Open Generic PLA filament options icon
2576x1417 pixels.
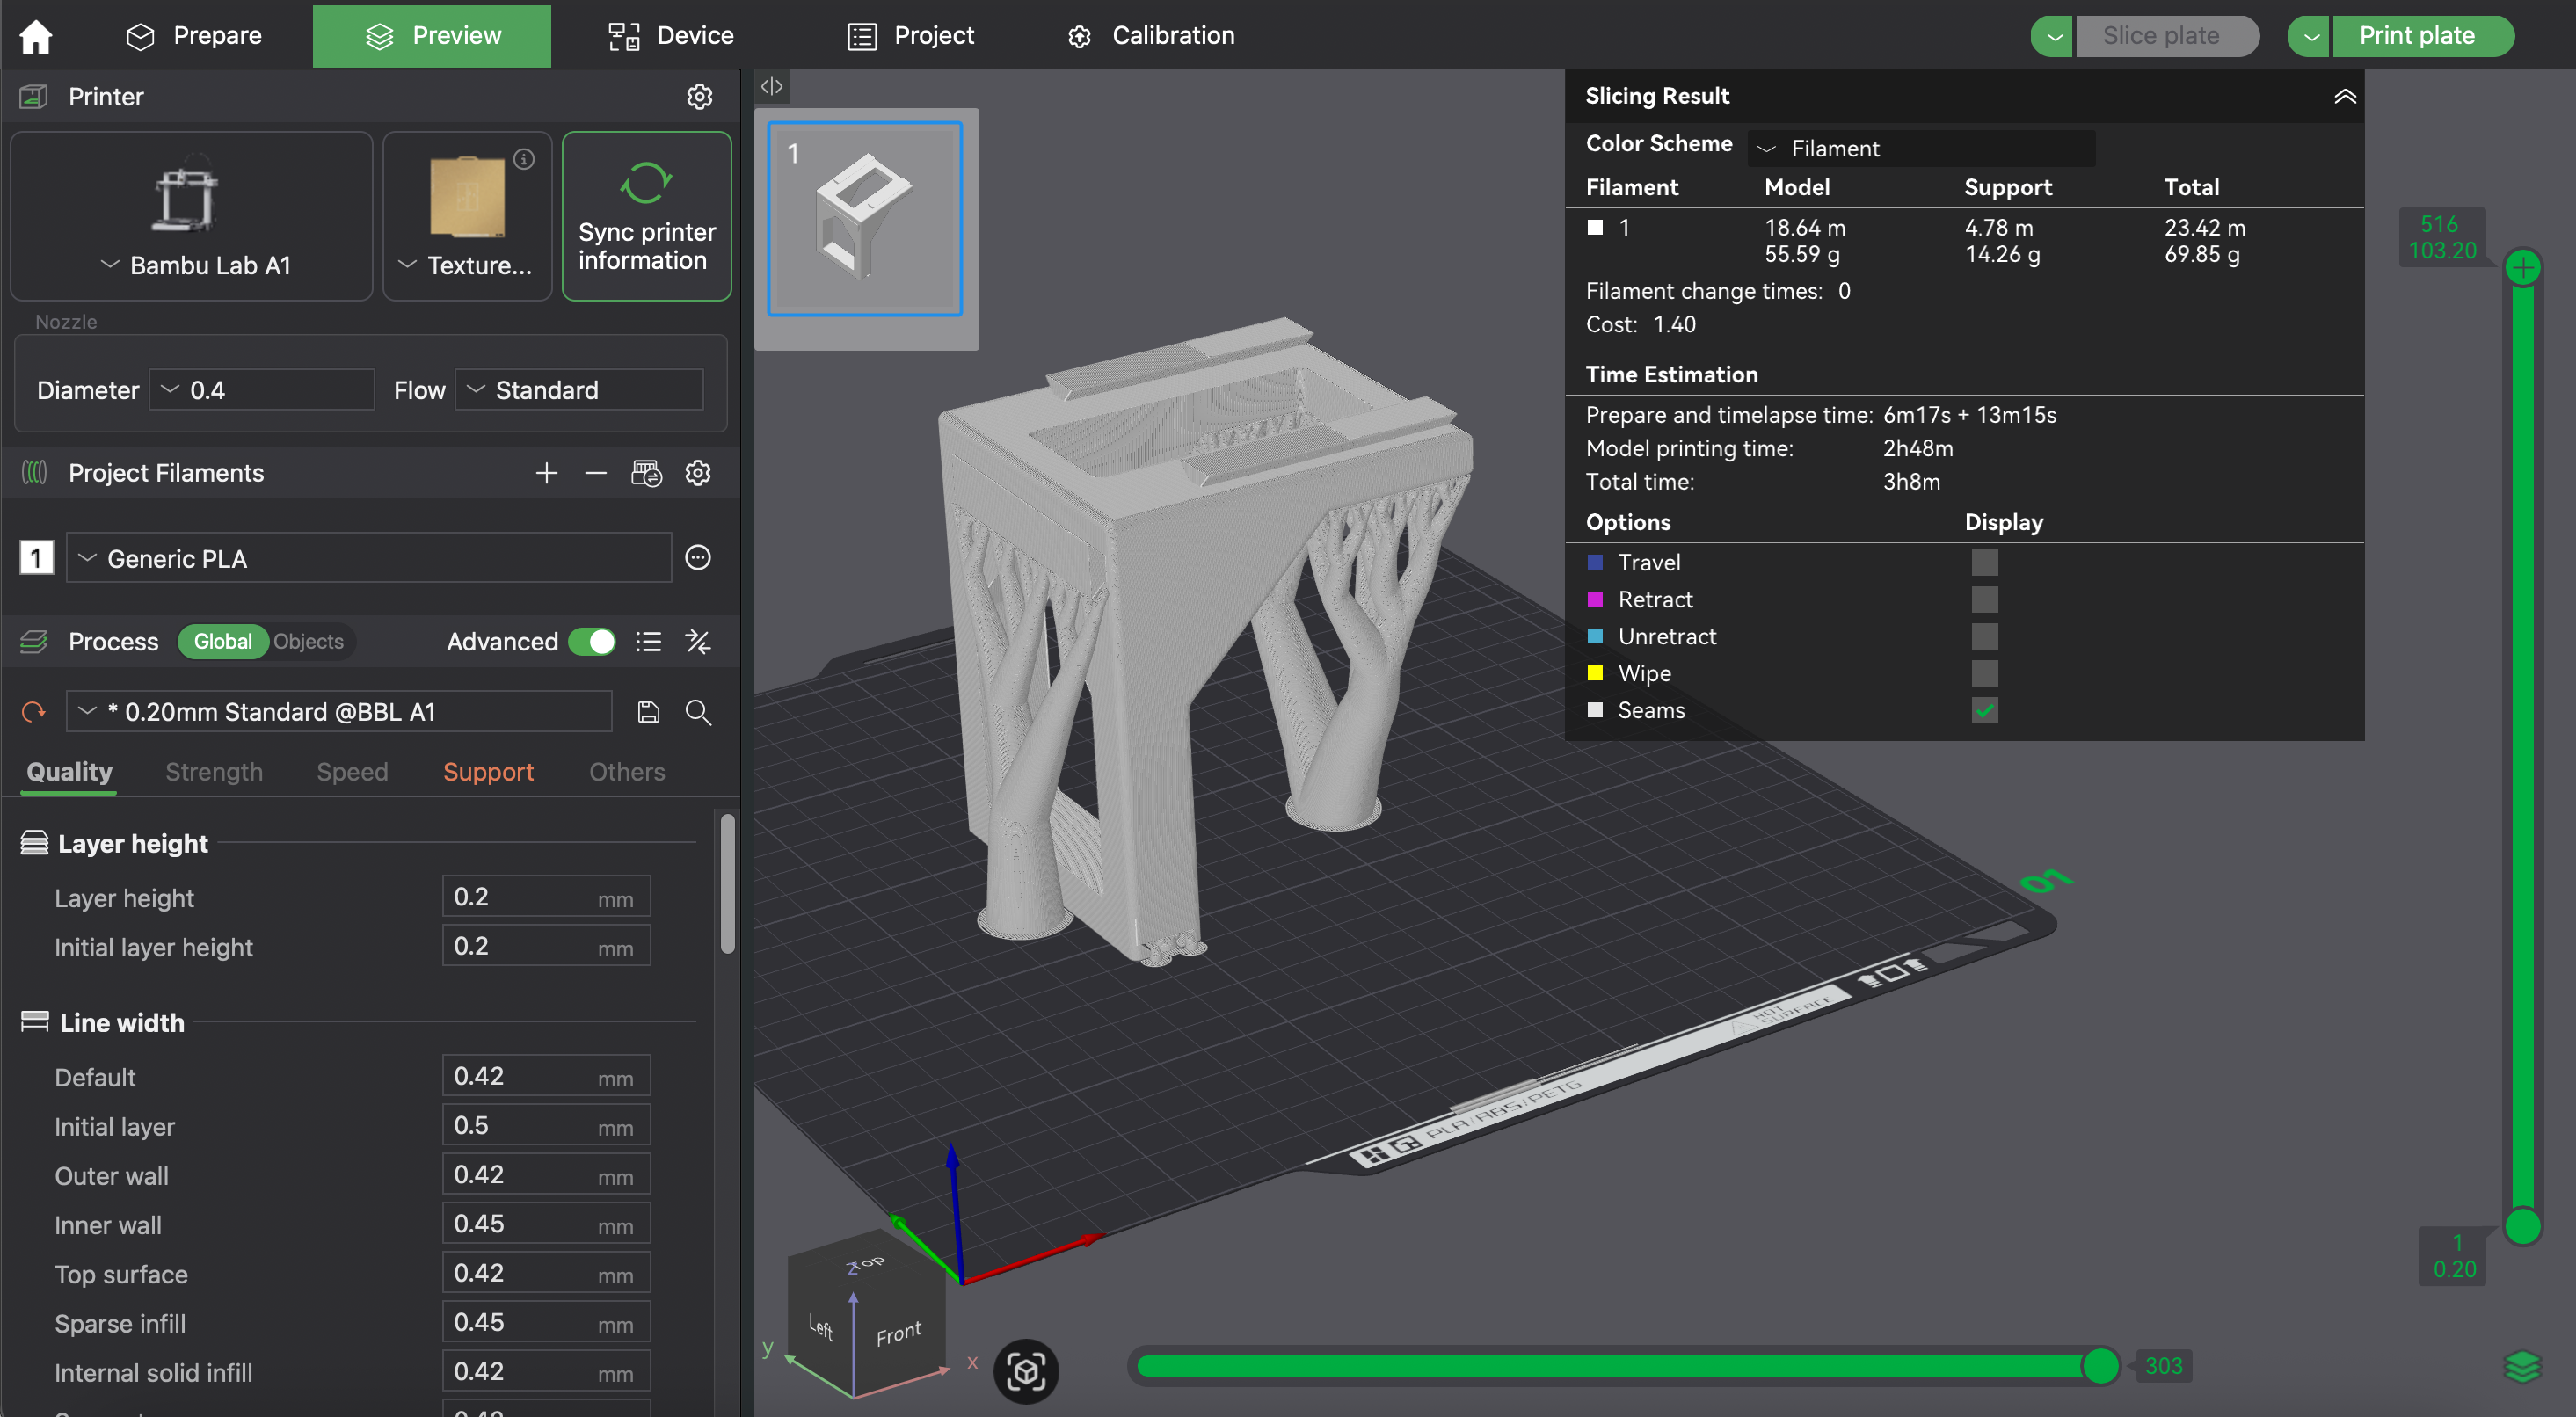point(698,558)
